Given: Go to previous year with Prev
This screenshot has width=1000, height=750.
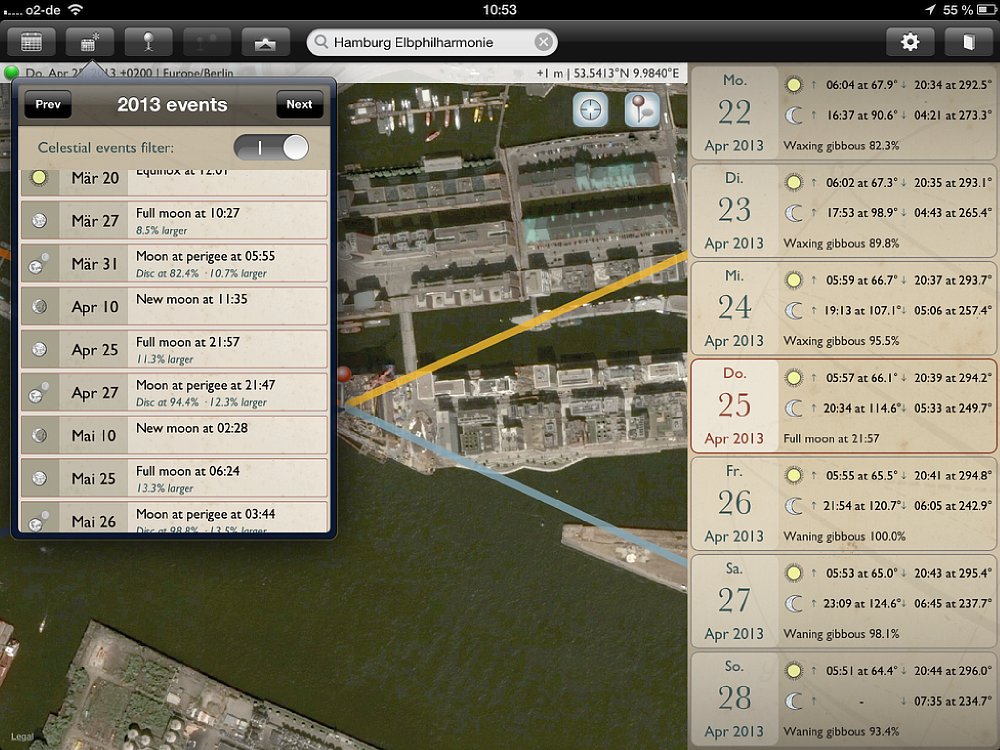Looking at the screenshot, I should pos(47,104).
